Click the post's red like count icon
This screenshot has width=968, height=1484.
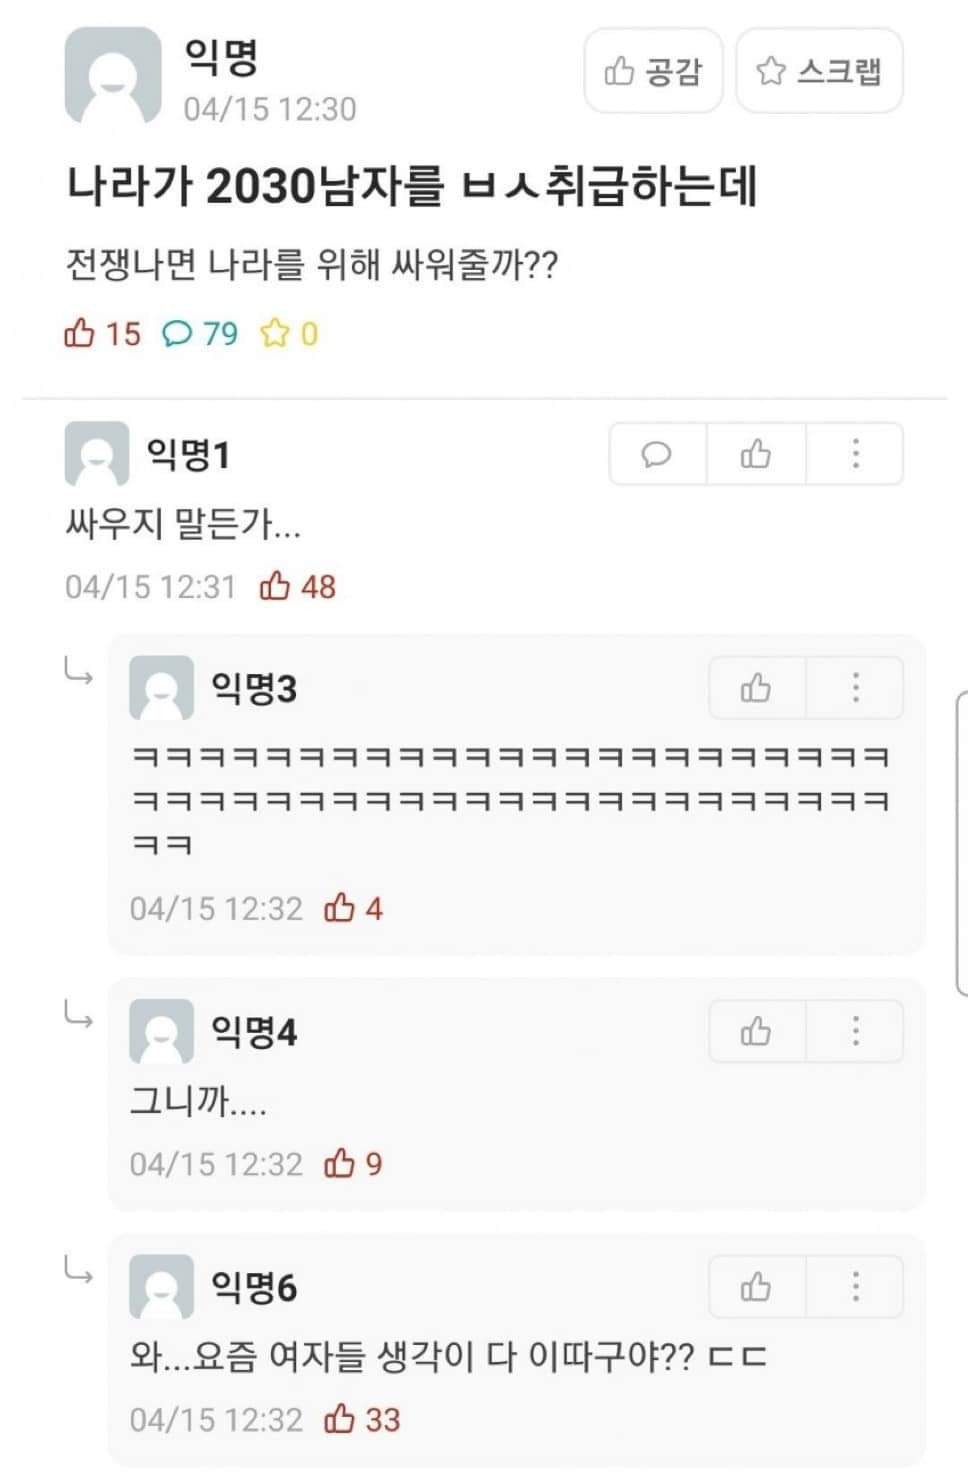[79, 333]
